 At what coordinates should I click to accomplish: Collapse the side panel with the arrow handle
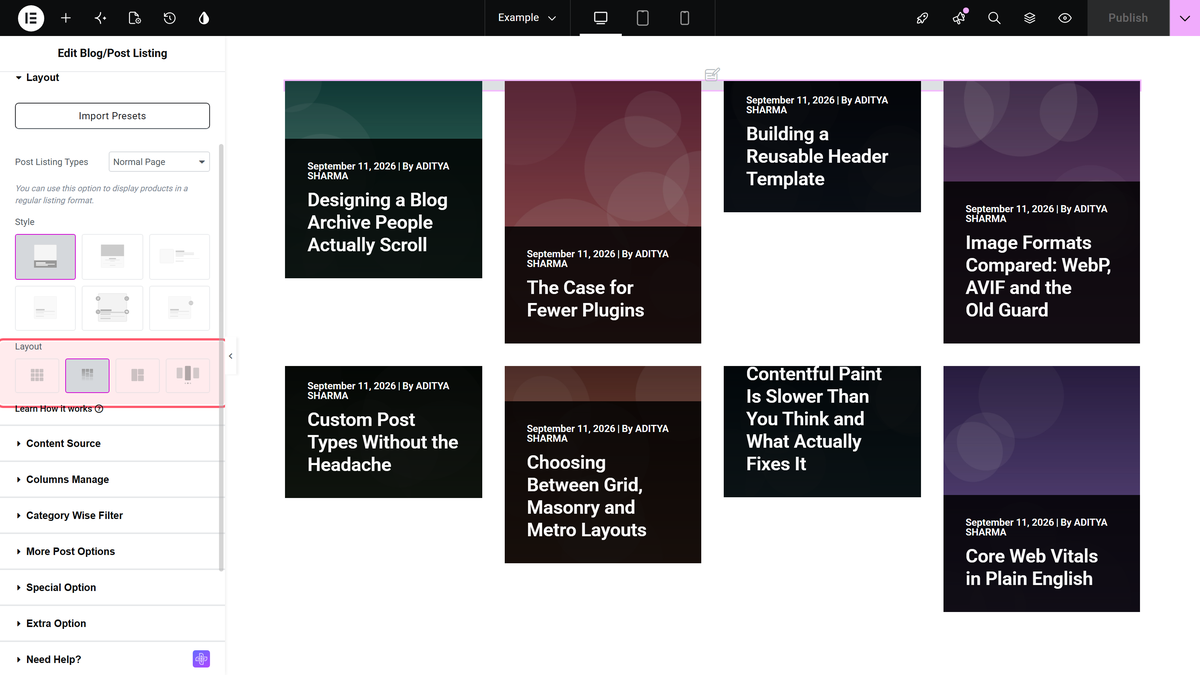pos(230,356)
